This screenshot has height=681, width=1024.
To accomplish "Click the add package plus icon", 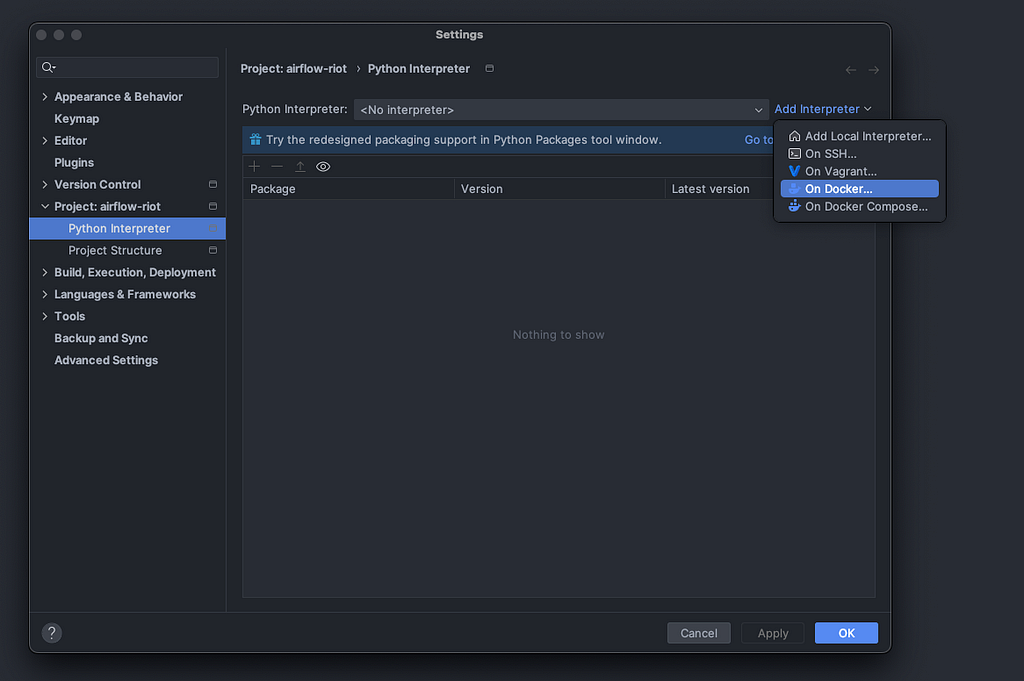I will coord(254,166).
